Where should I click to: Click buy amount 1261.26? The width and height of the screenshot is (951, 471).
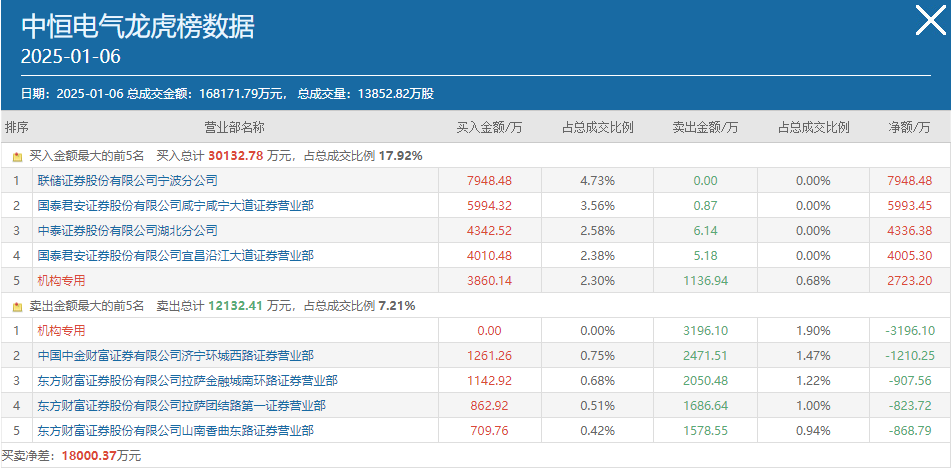pyautogui.click(x=489, y=356)
